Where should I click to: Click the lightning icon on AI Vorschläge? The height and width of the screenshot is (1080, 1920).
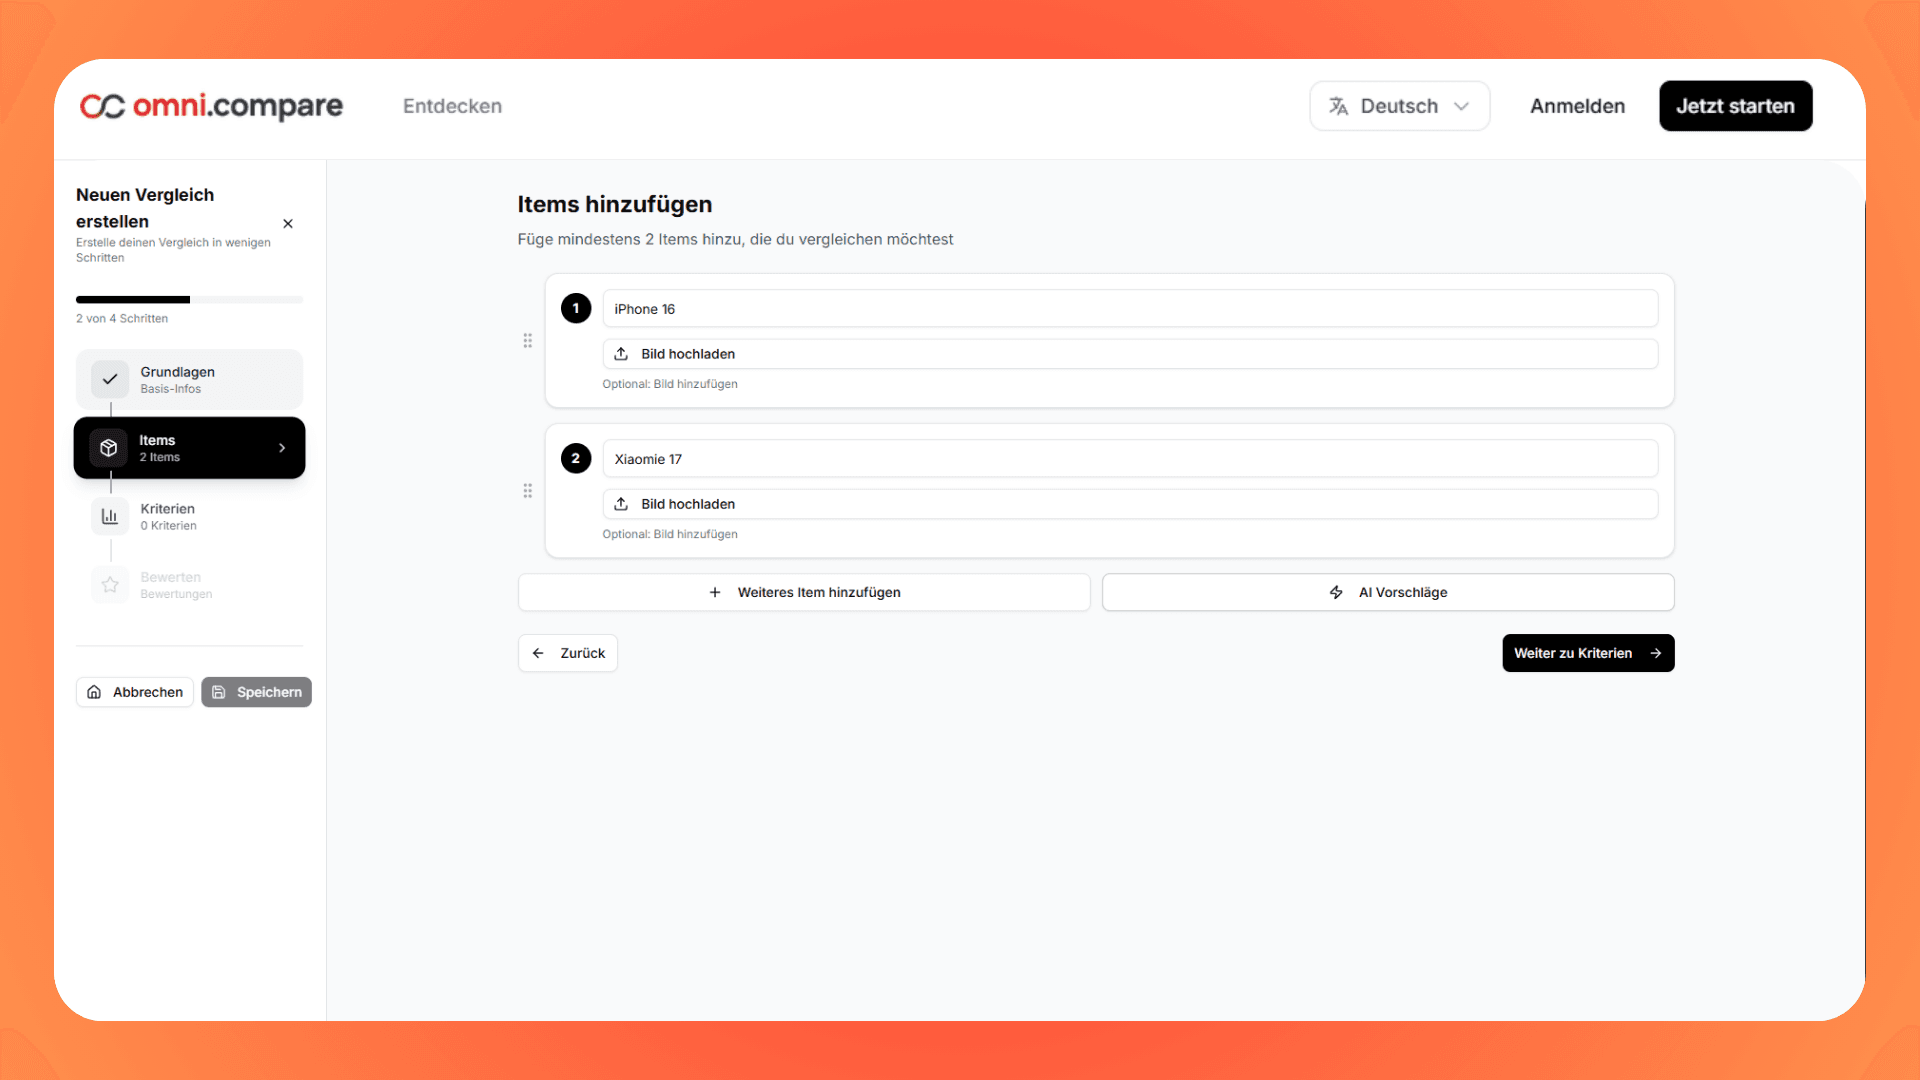[1336, 592]
